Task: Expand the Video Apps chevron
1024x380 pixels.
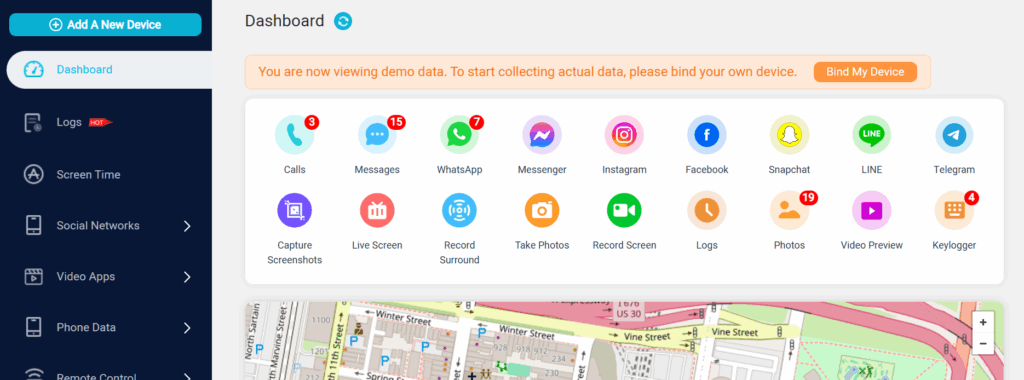Action: (x=187, y=277)
